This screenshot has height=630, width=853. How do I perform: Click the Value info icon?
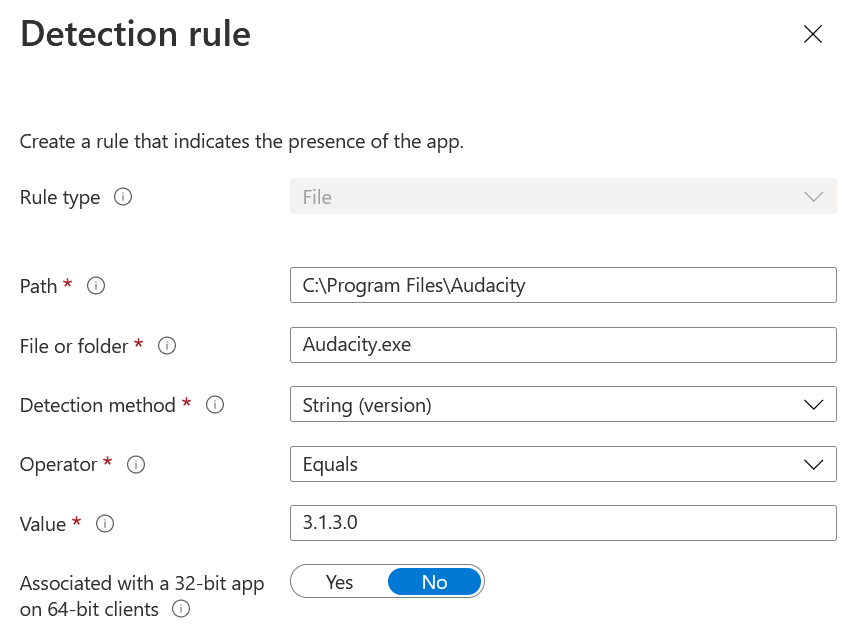(105, 524)
